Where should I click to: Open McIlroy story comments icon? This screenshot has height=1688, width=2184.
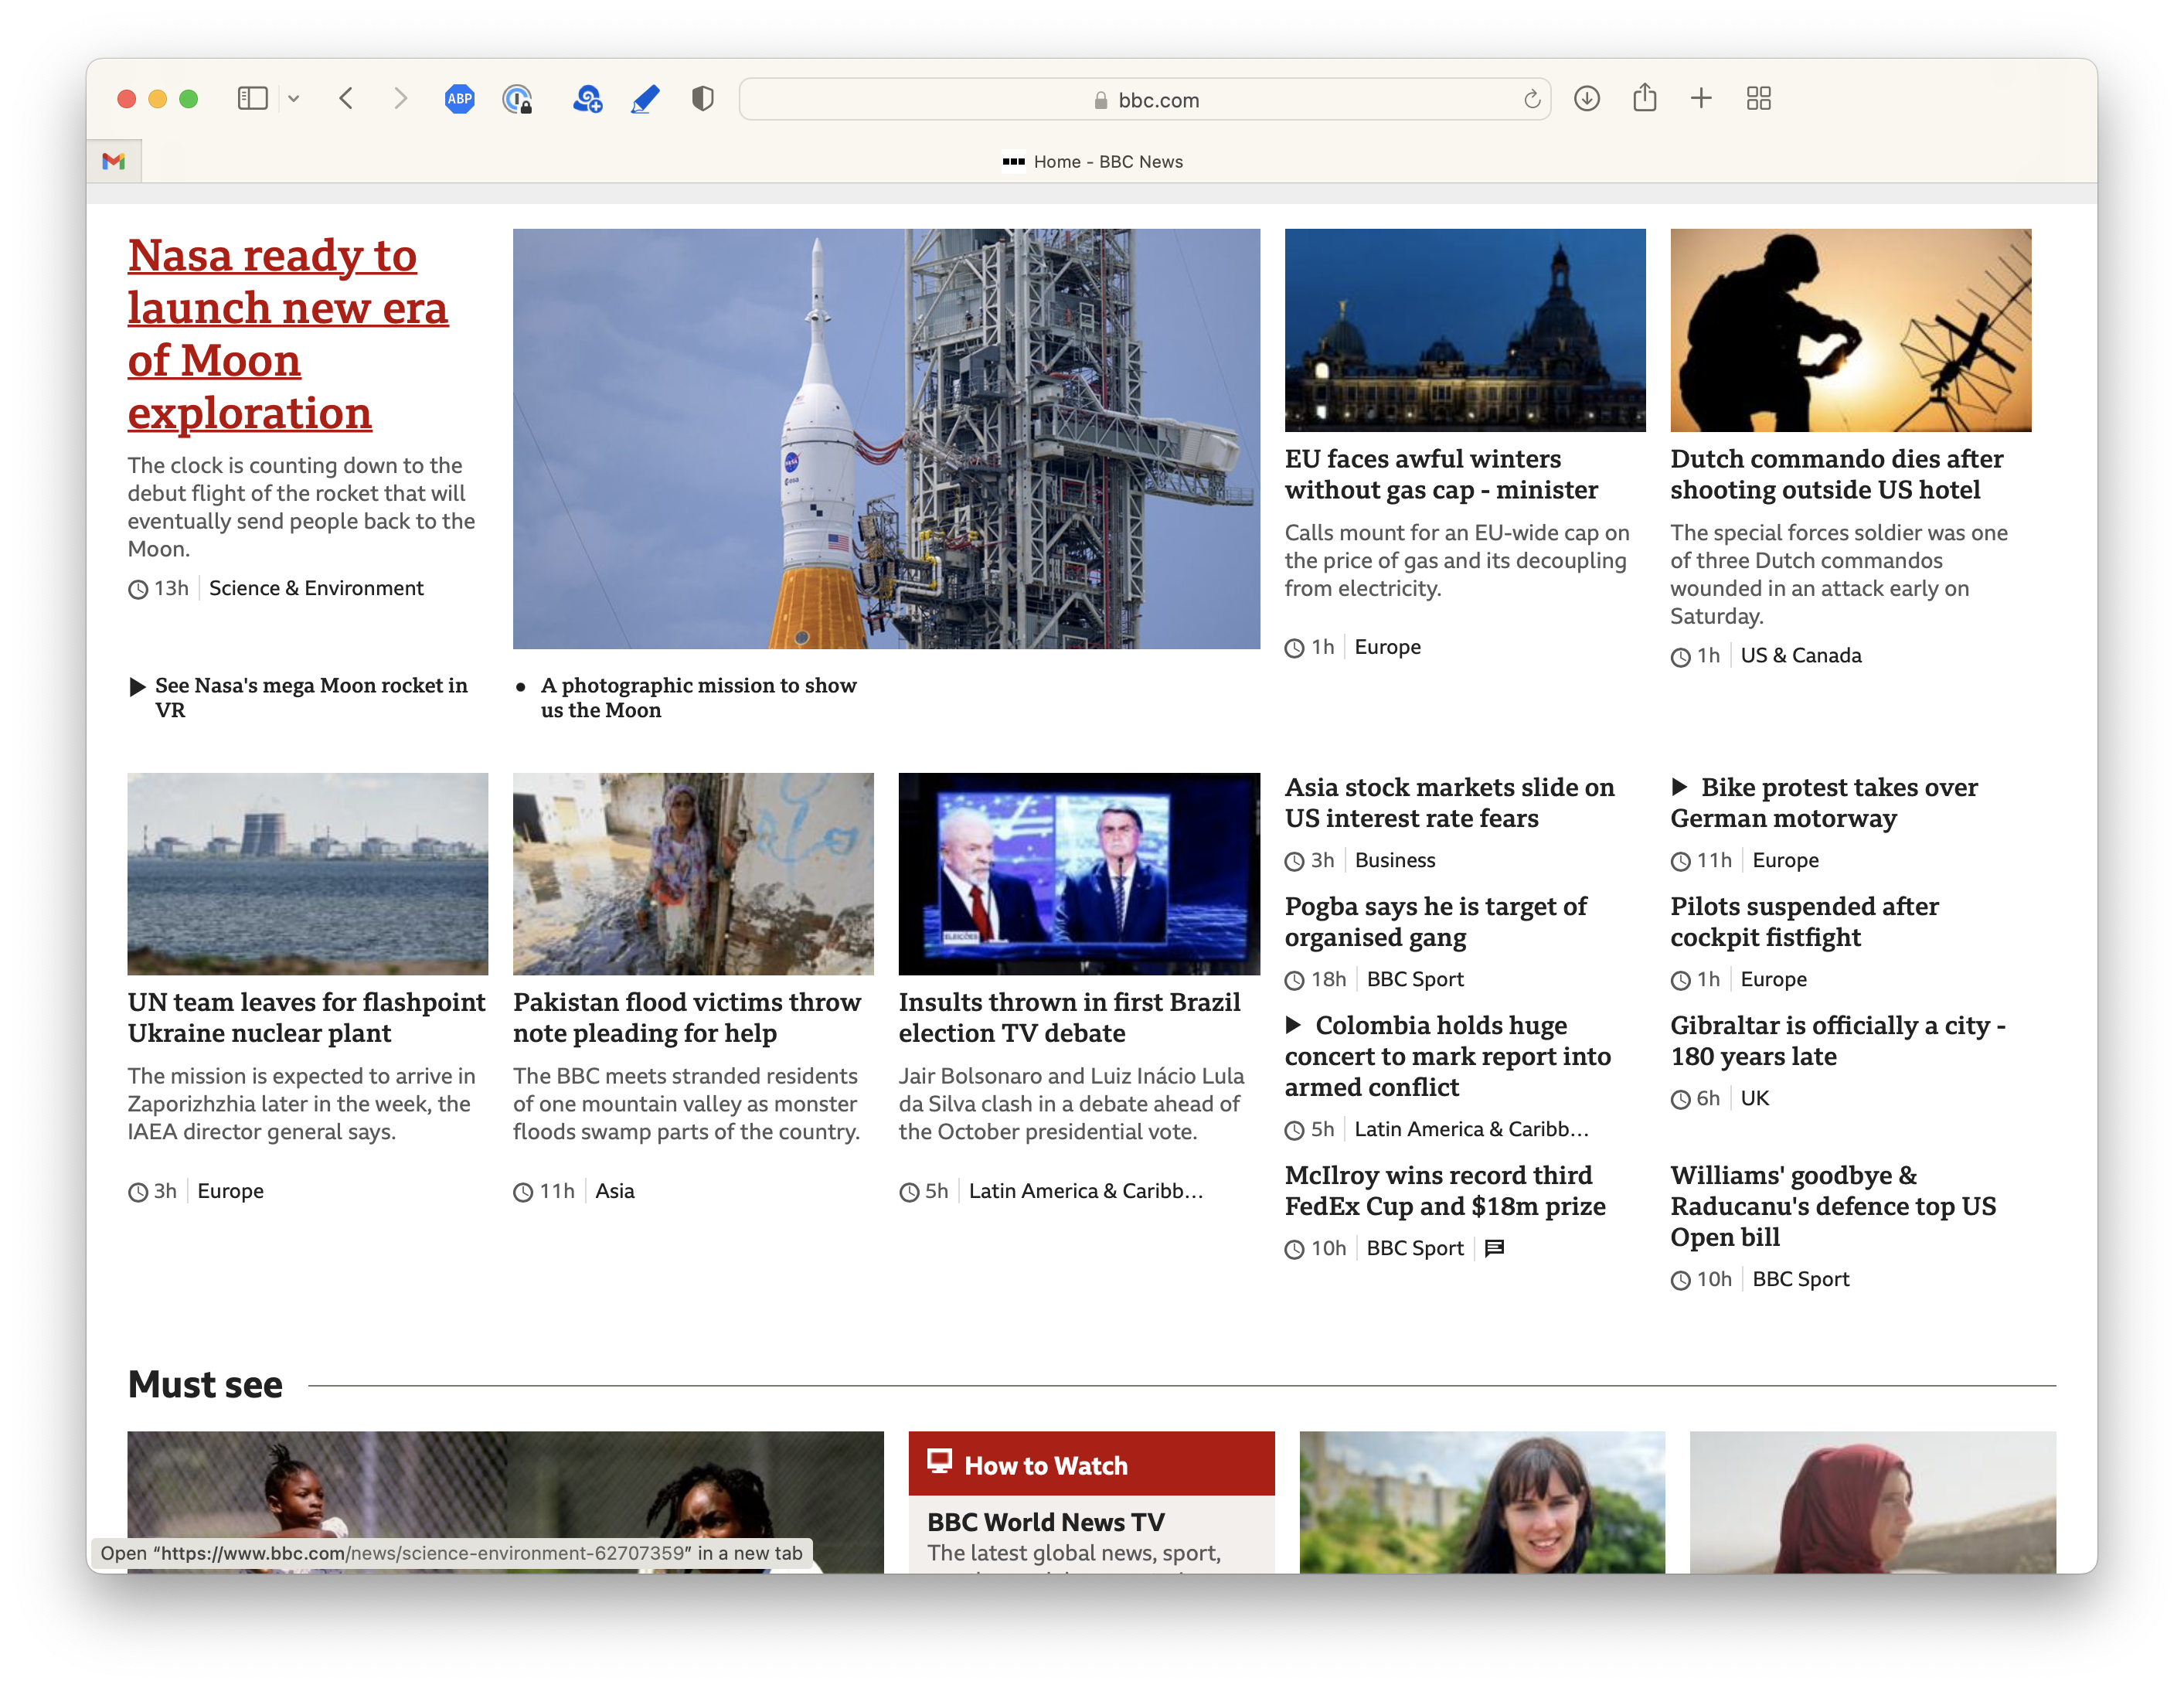1494,1248
